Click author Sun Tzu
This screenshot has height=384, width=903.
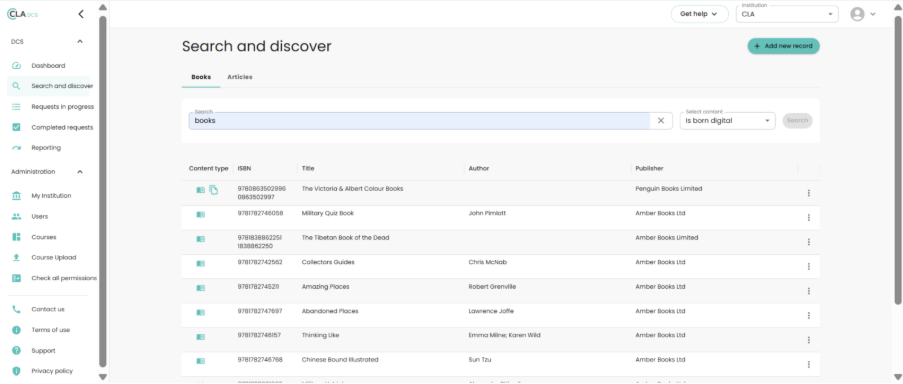(480, 360)
